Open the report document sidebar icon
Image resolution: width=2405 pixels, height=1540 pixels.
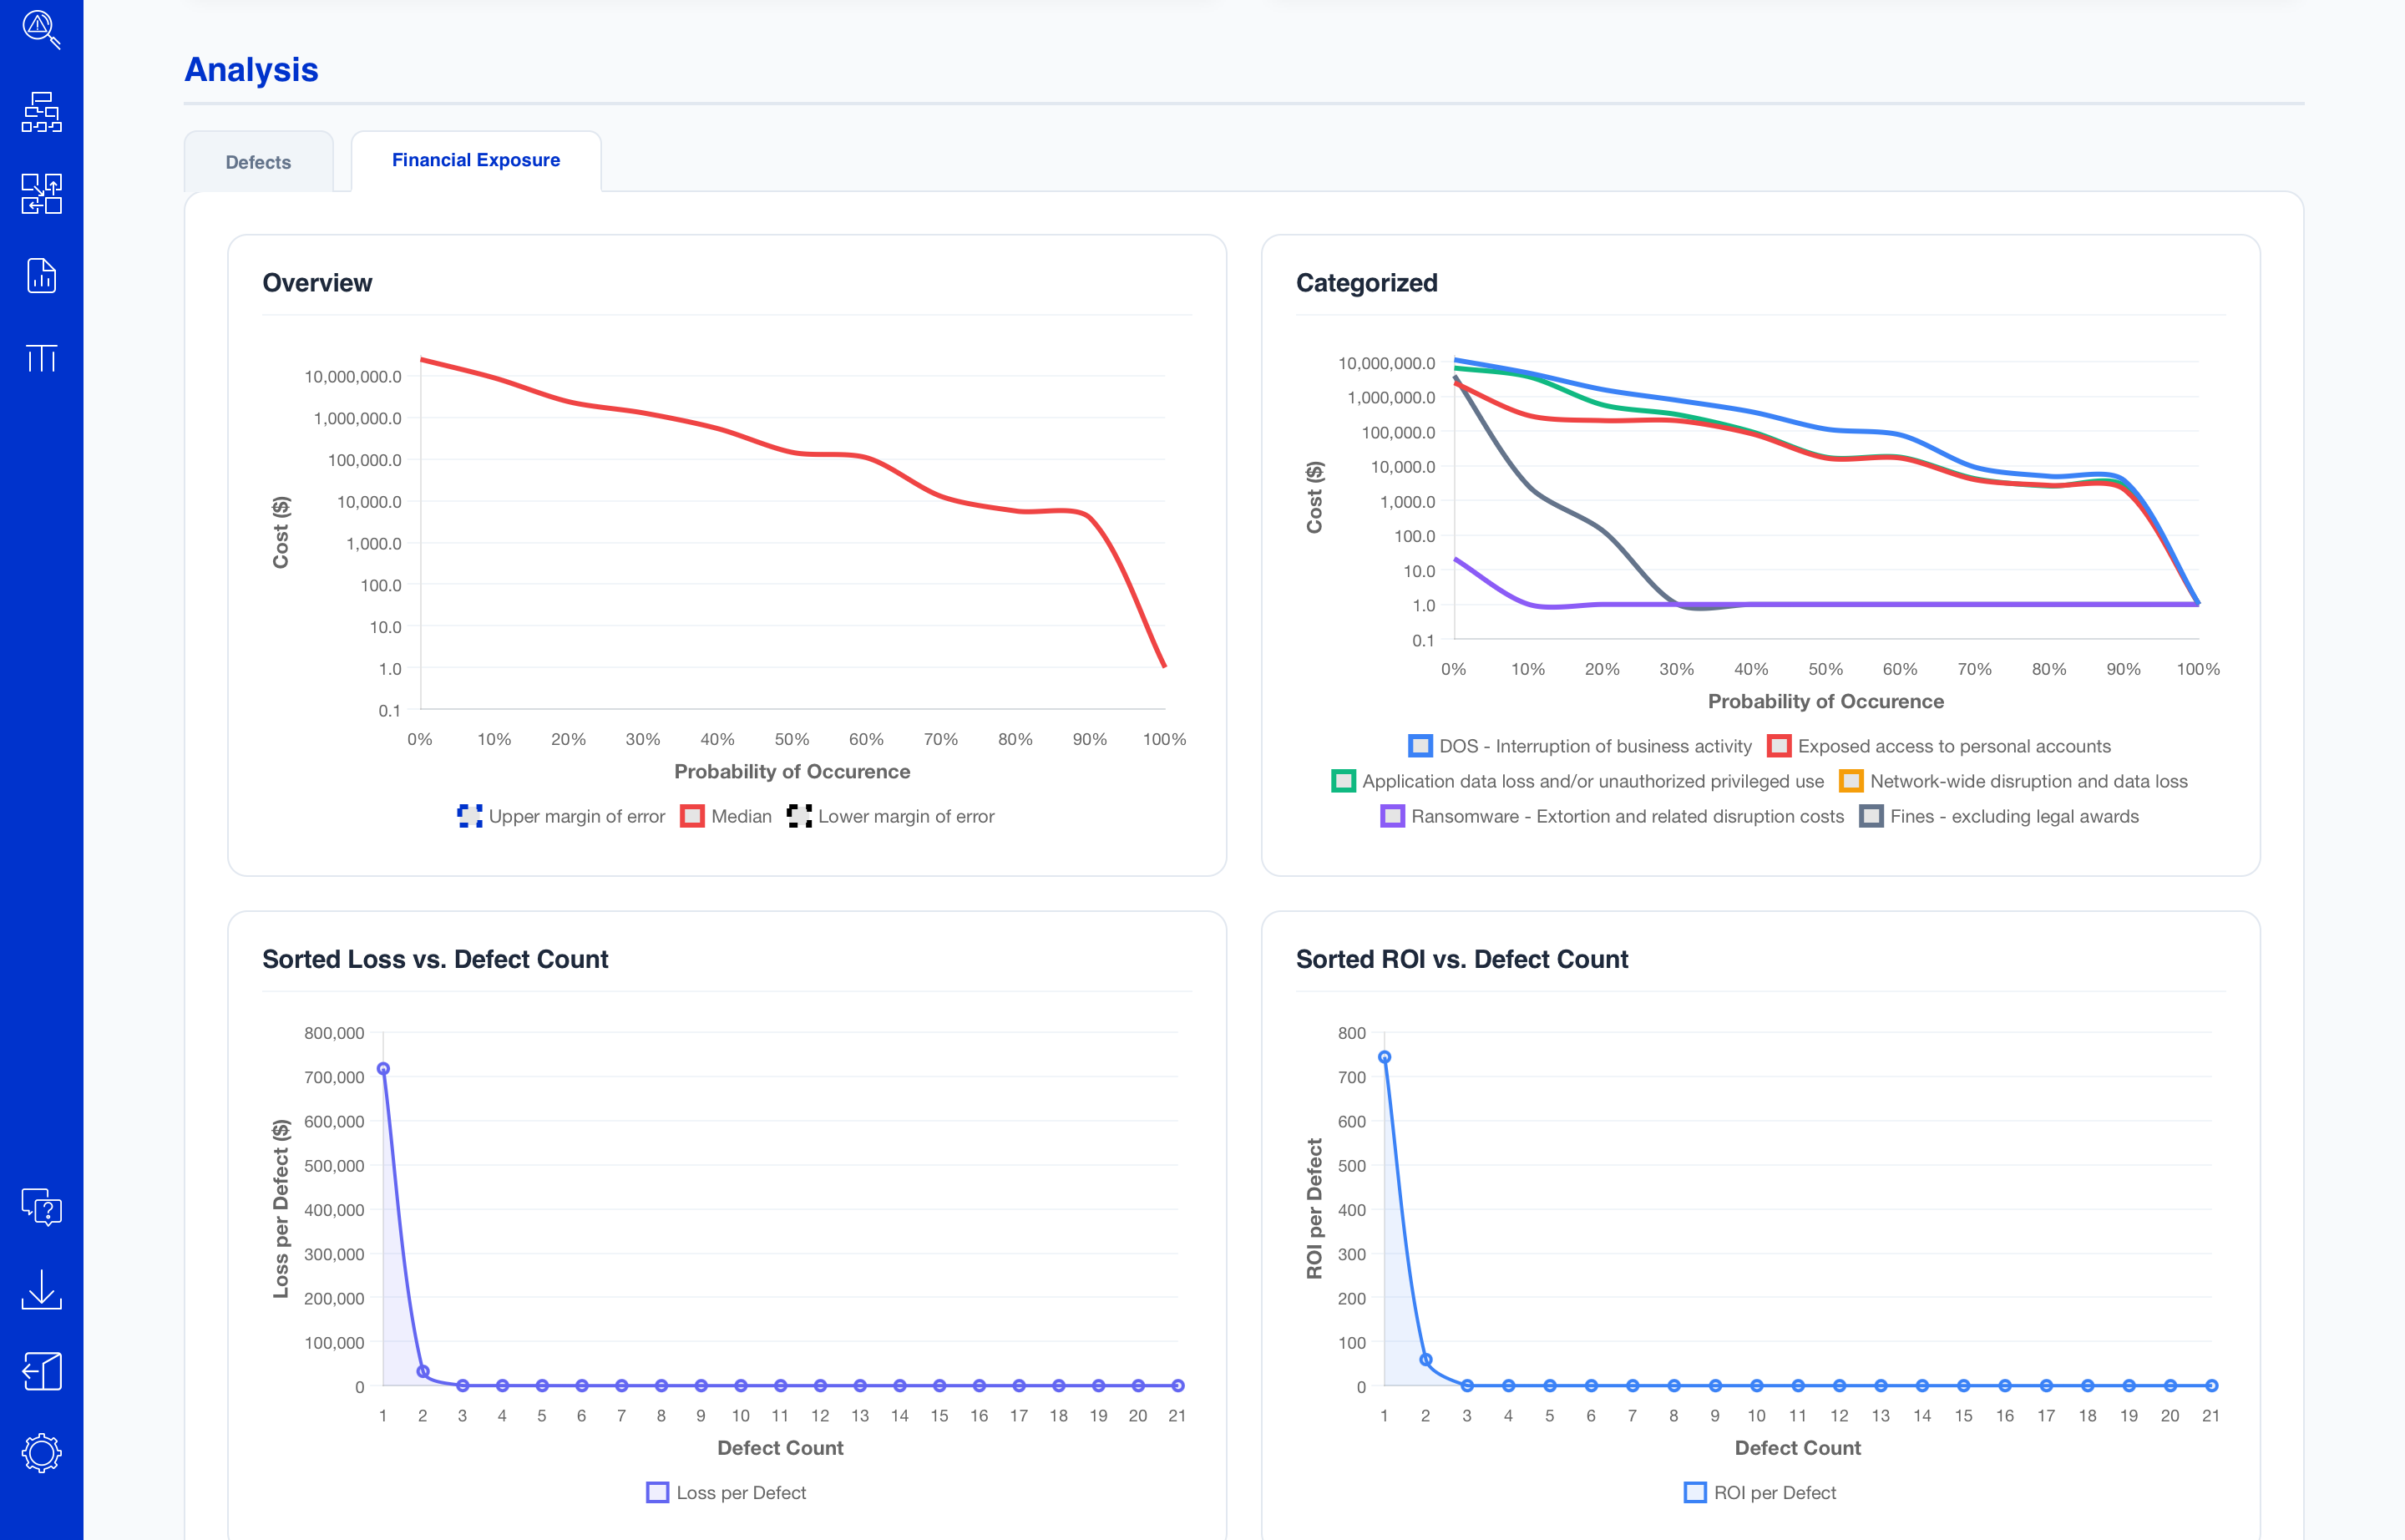click(x=41, y=276)
